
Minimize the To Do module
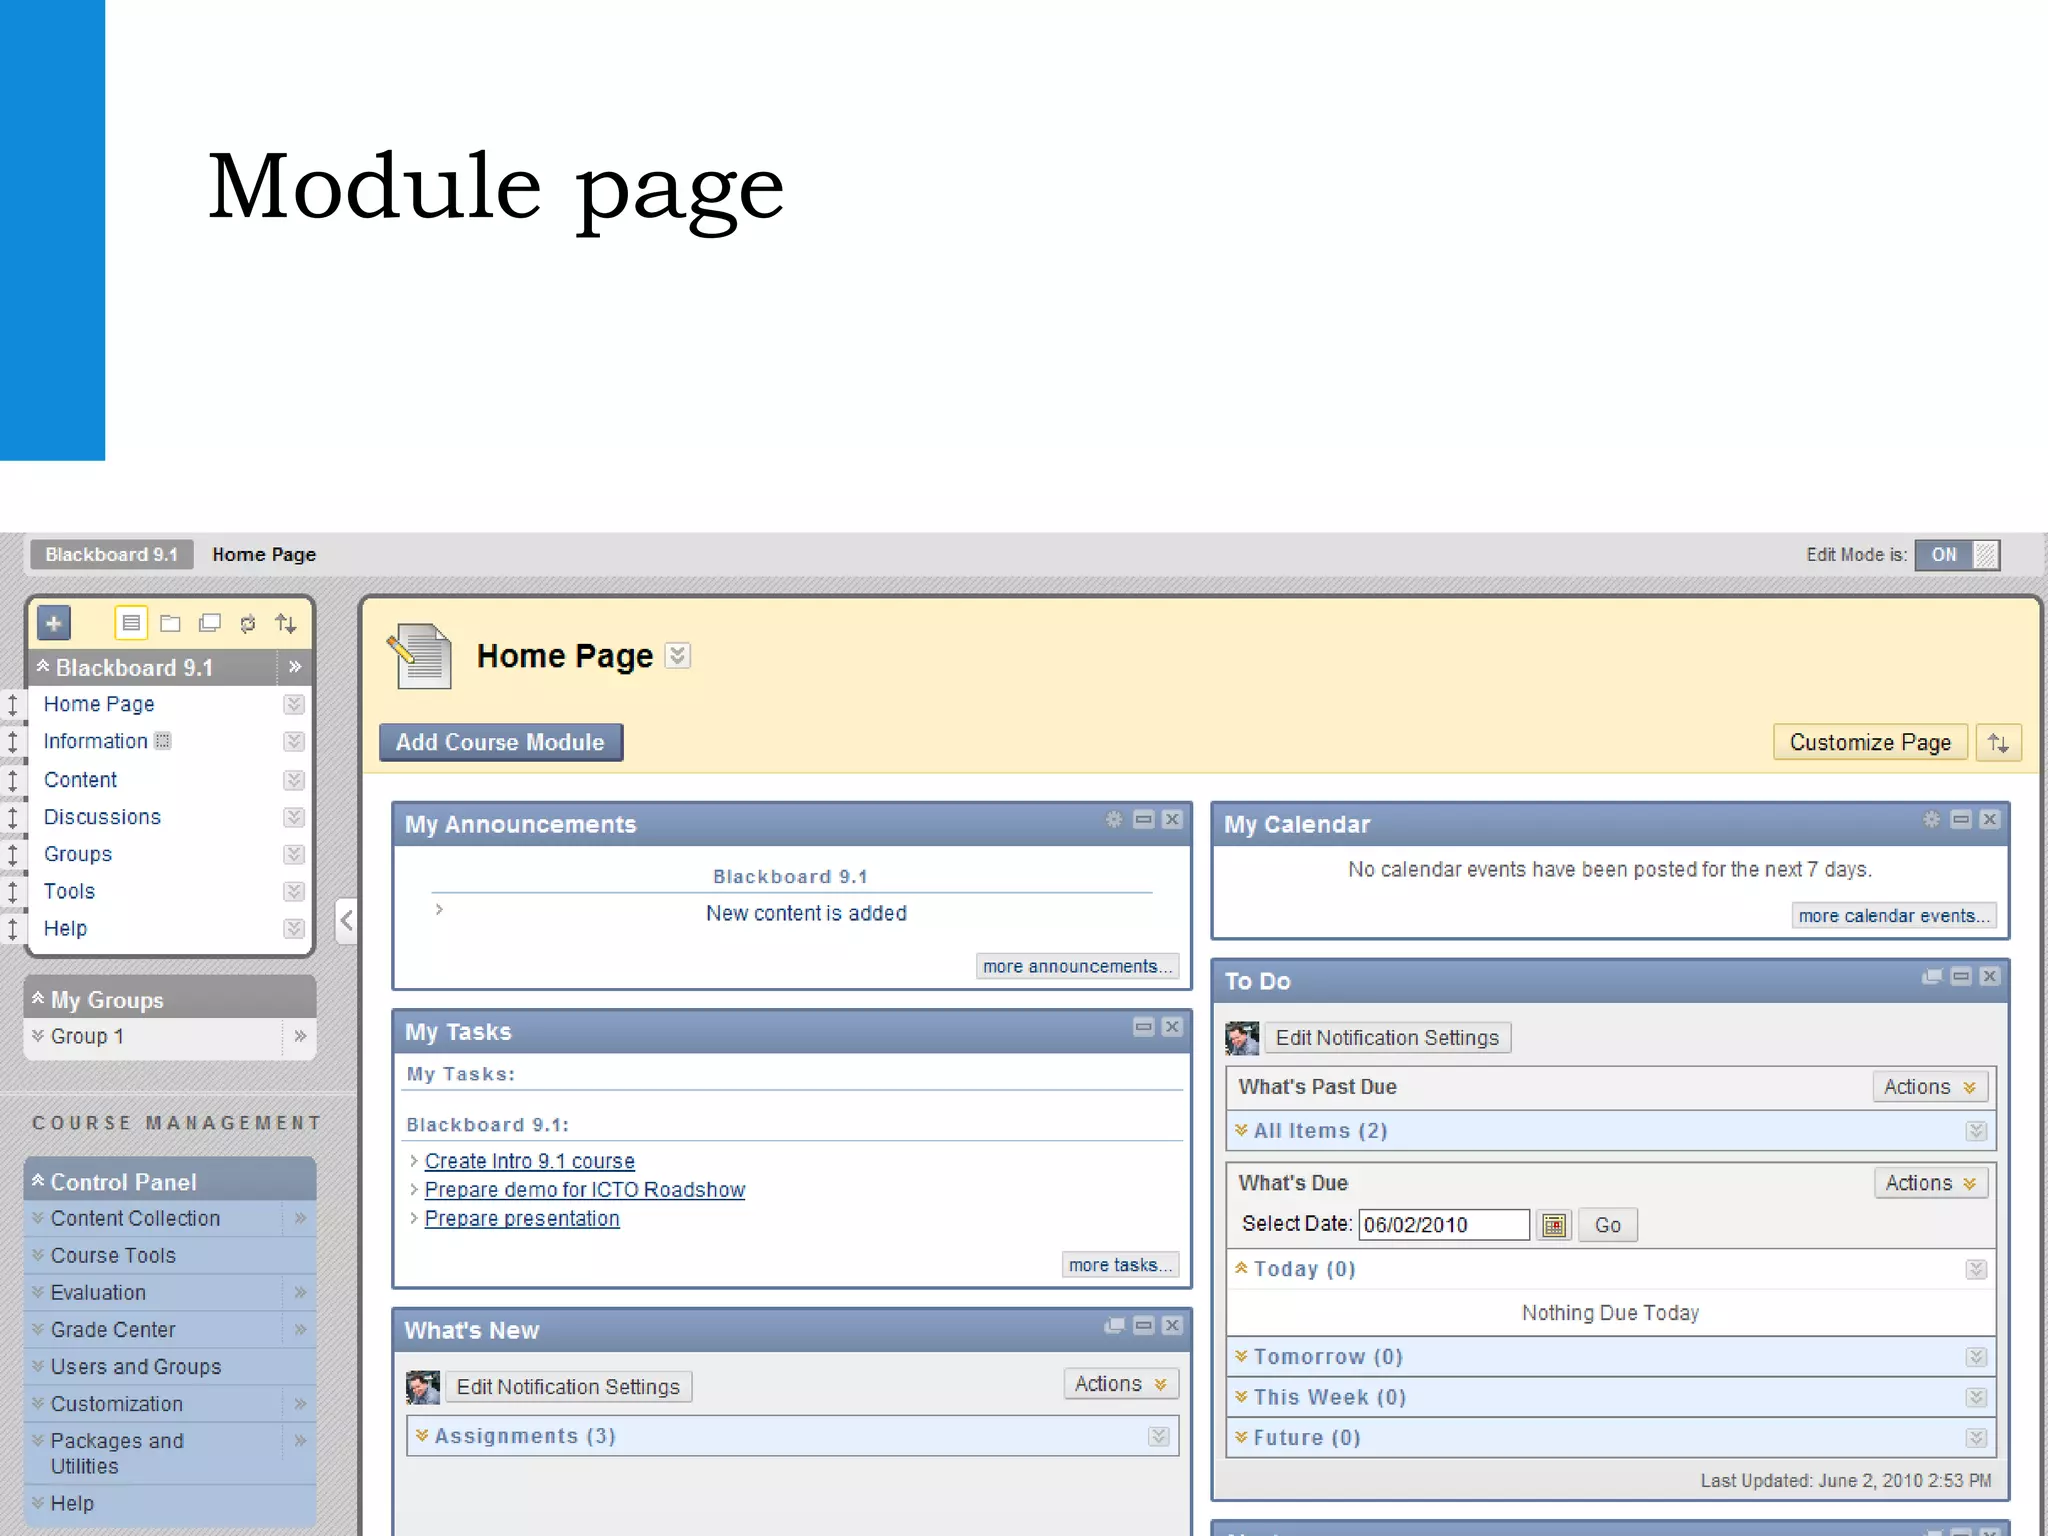click(x=1961, y=976)
